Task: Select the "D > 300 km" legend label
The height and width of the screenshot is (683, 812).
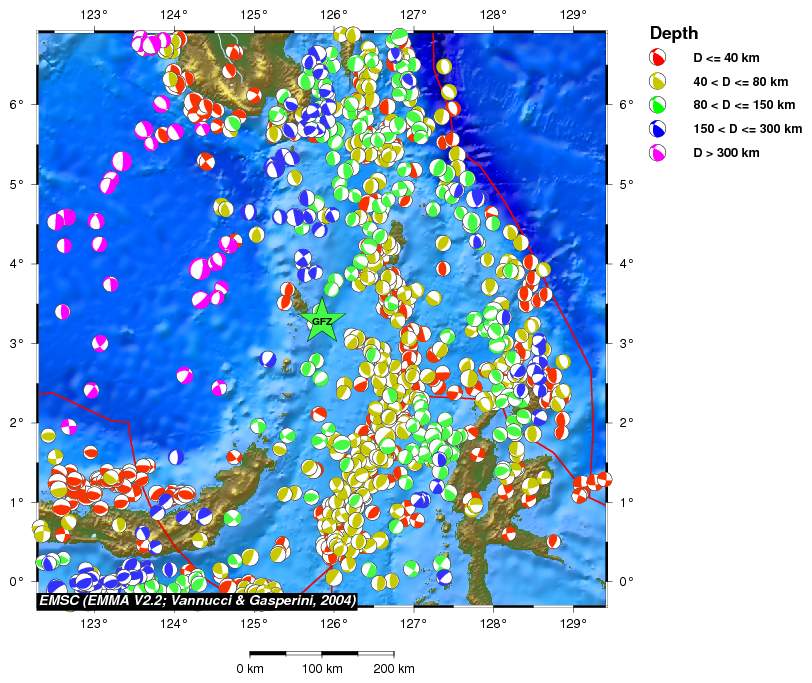Action: [726, 153]
